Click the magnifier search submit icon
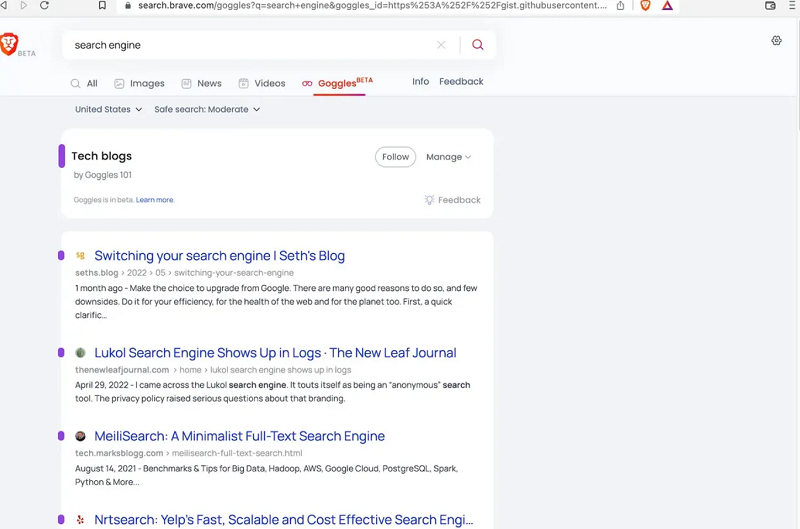 pos(478,45)
